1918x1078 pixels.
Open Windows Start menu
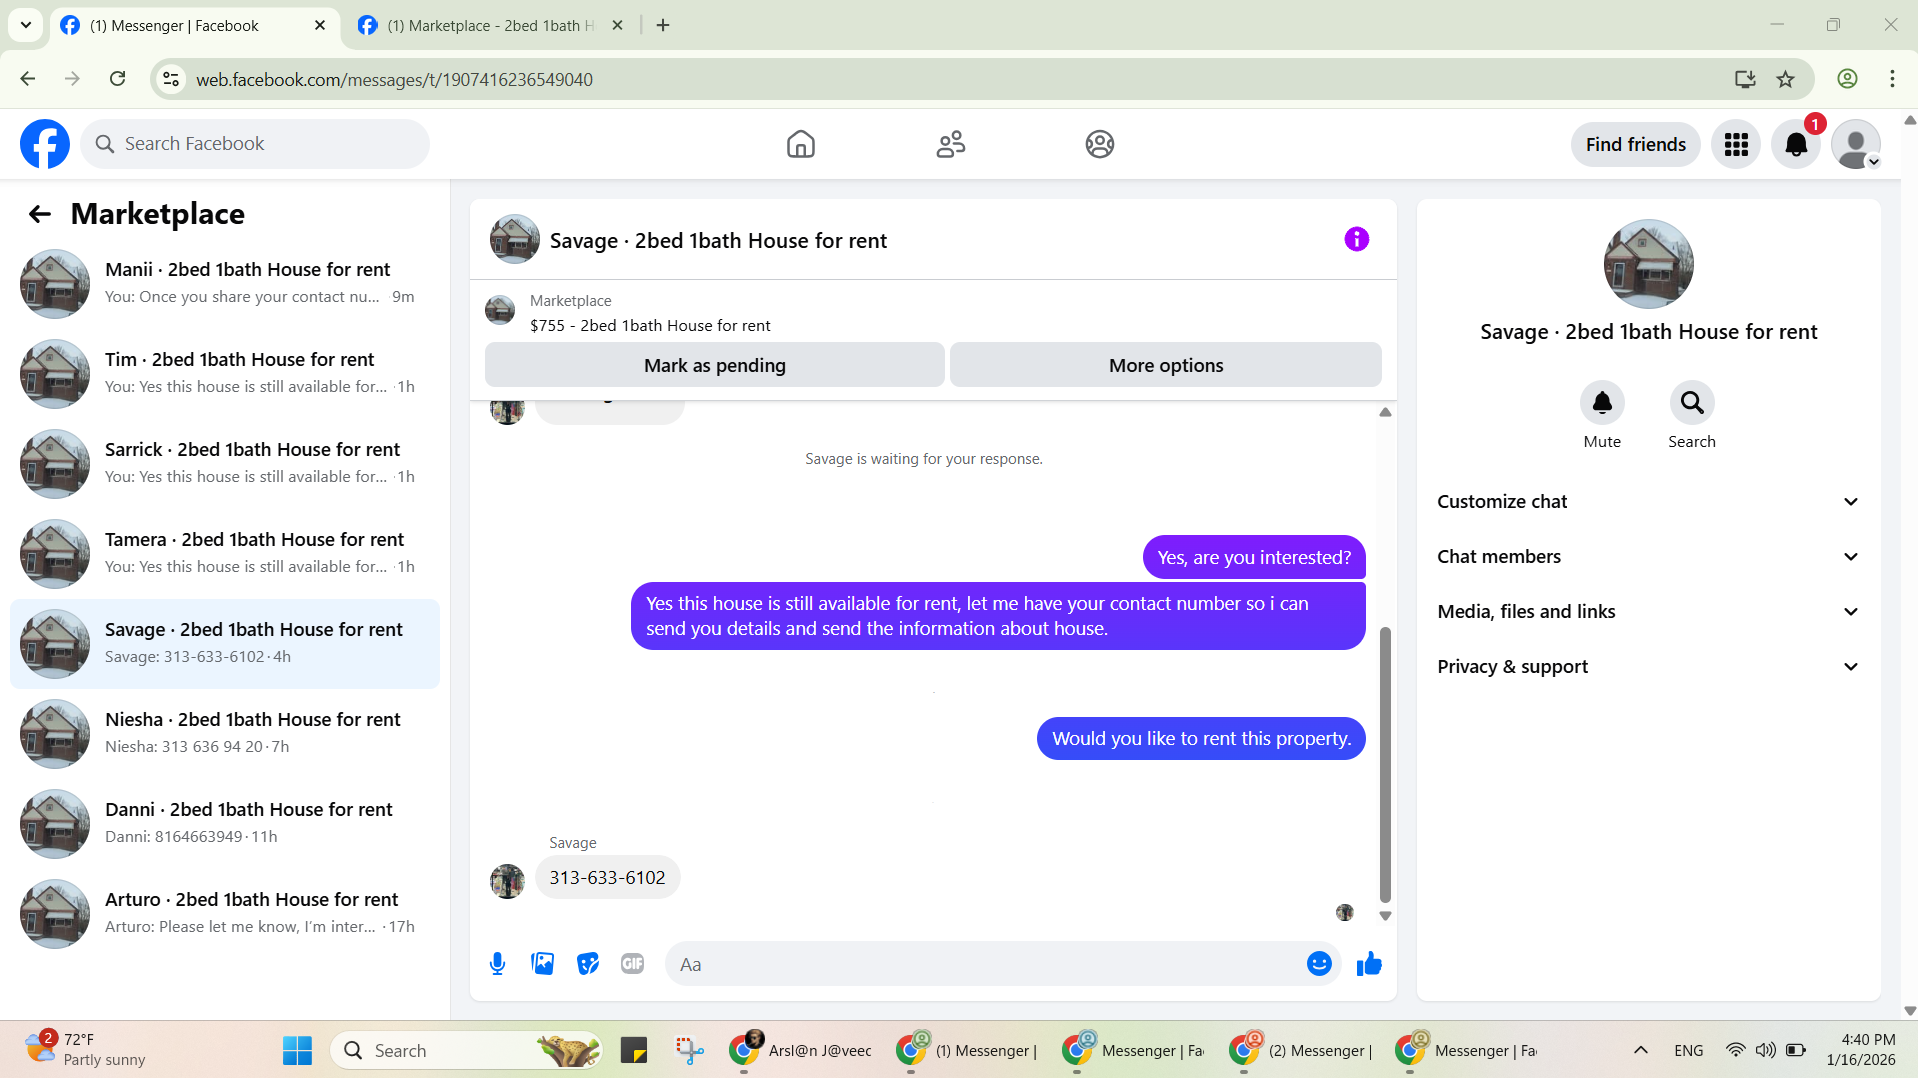tap(297, 1050)
